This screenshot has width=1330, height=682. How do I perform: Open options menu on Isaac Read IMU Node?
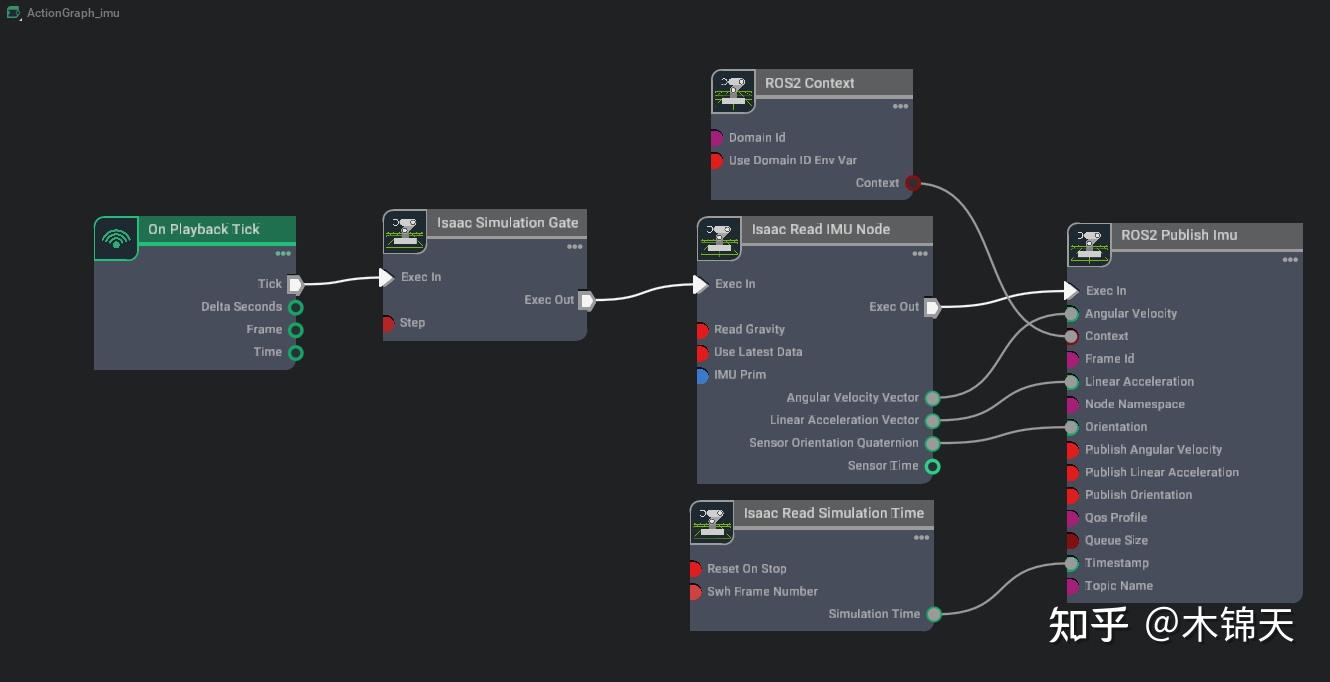pos(920,254)
